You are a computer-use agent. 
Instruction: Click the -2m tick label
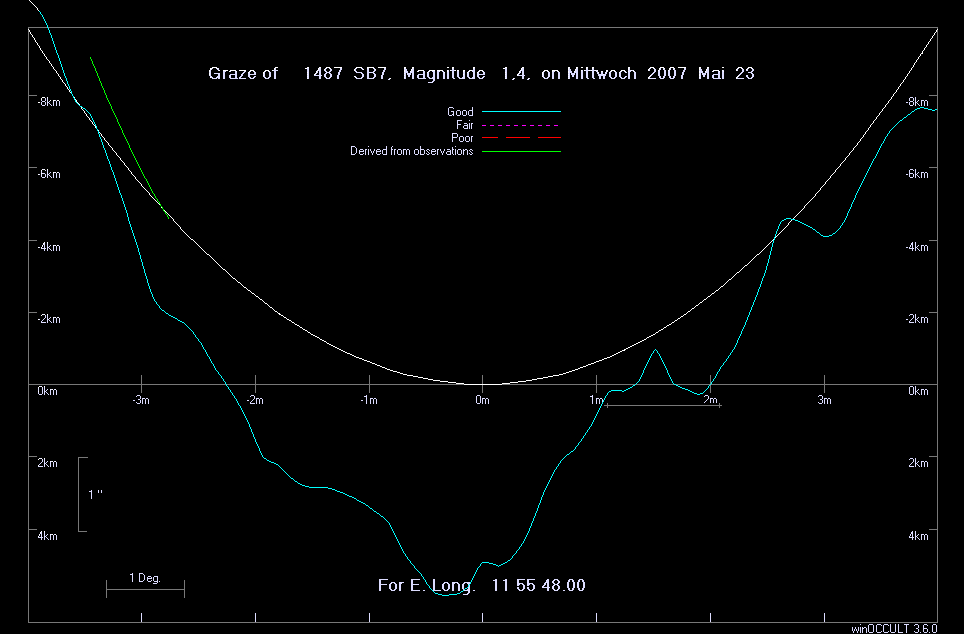click(256, 401)
